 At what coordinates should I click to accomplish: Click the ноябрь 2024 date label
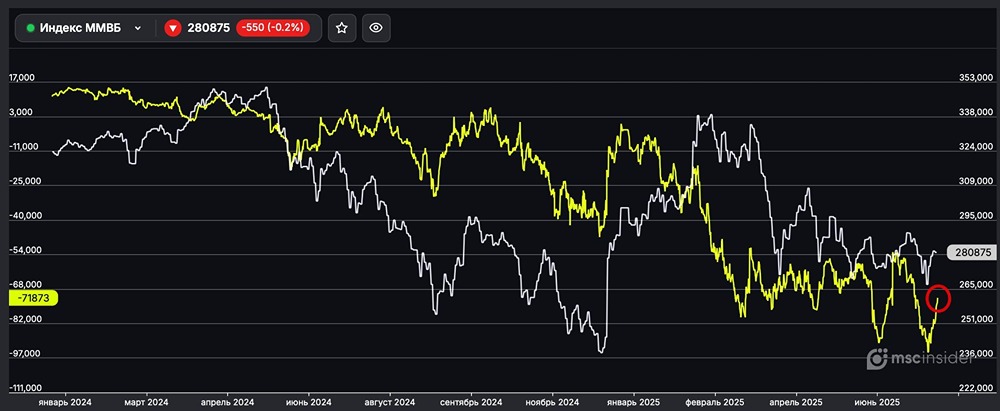click(x=552, y=402)
